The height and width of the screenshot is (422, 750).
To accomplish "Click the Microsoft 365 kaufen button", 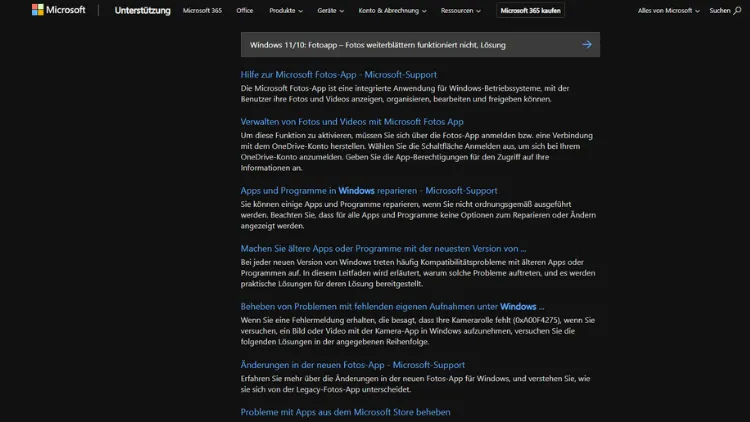I will click(x=532, y=10).
